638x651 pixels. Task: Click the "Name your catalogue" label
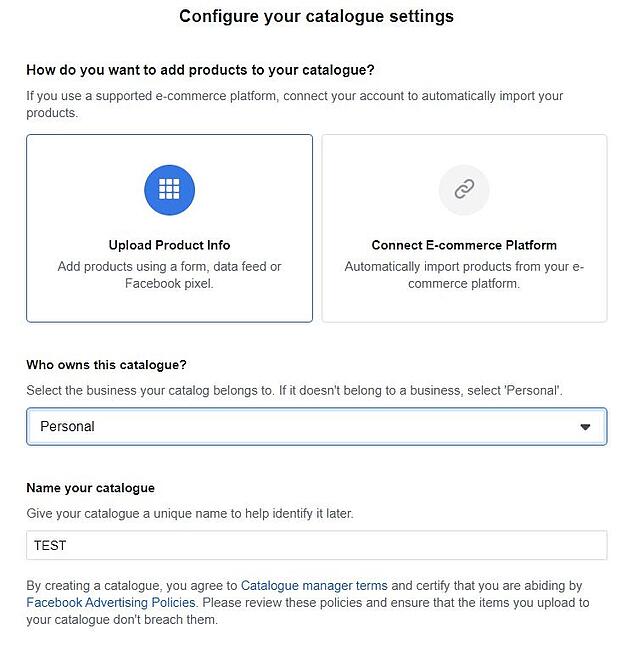90,488
